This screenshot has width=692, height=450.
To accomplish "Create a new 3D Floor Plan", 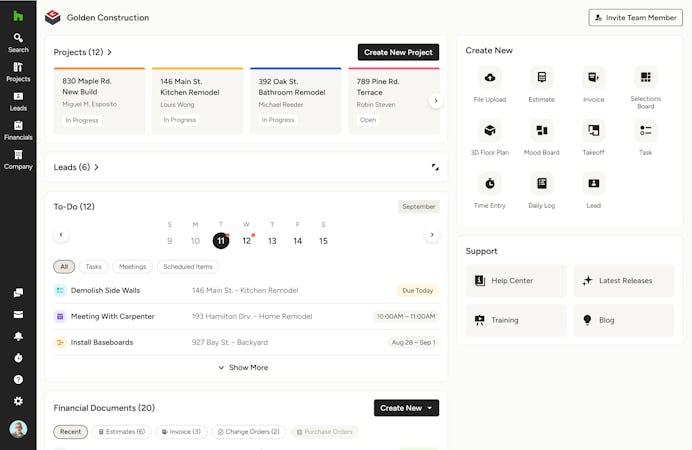I will (x=489, y=137).
